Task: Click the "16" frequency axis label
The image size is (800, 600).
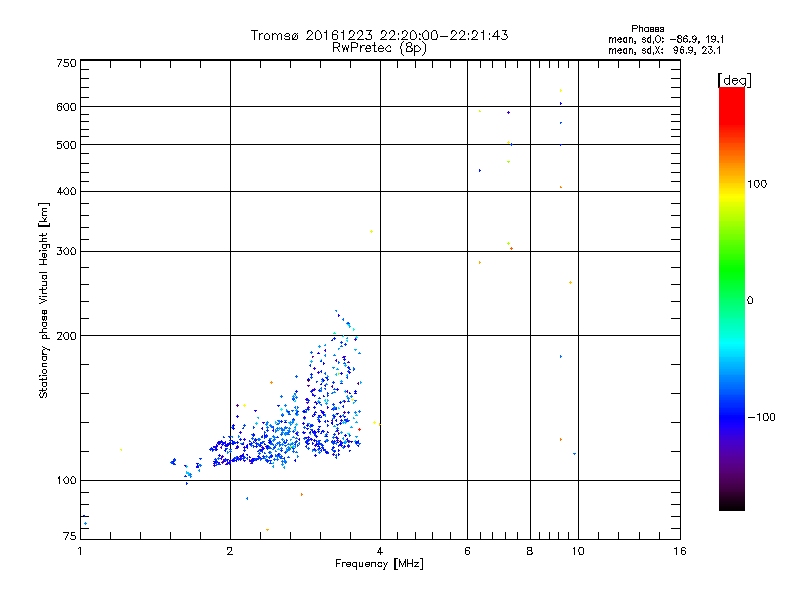Action: (680, 551)
